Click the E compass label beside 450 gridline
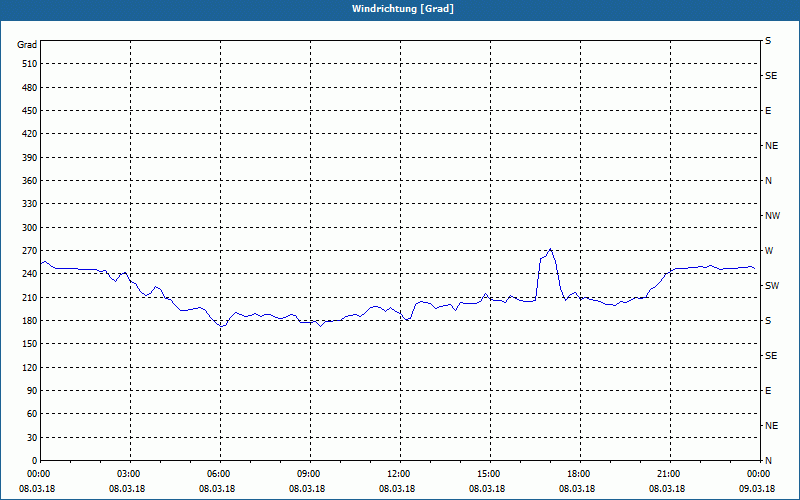800x500 pixels. [x=768, y=111]
